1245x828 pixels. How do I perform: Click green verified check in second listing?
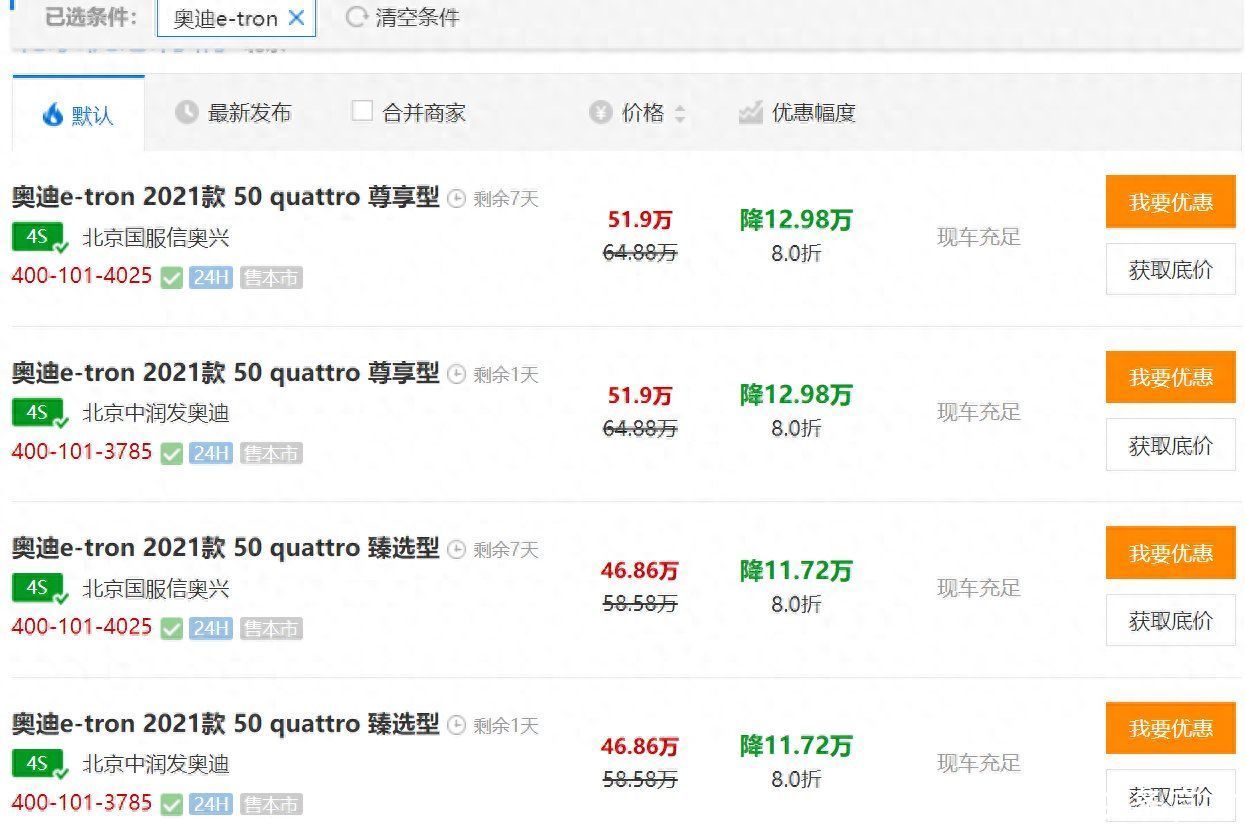(x=171, y=453)
